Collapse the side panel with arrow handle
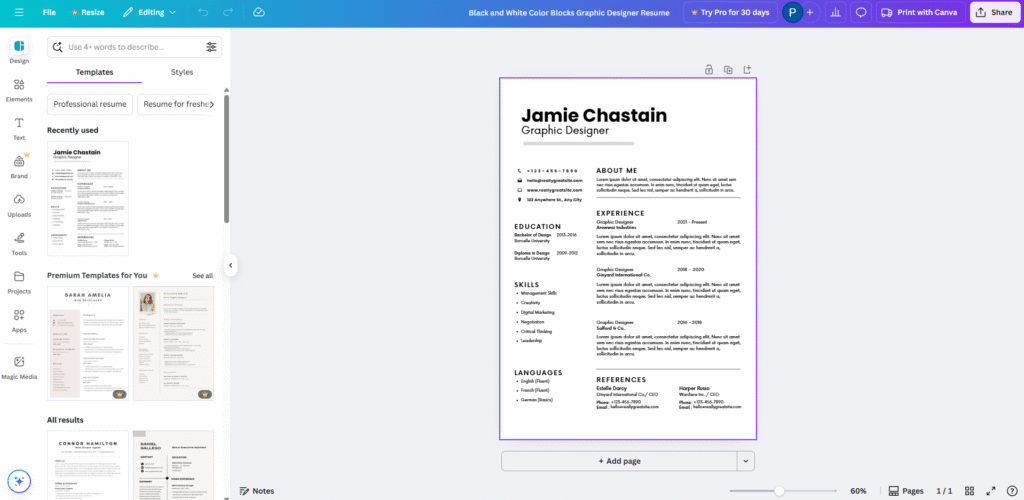Screen dimensions: 1024x500 pos(230,265)
